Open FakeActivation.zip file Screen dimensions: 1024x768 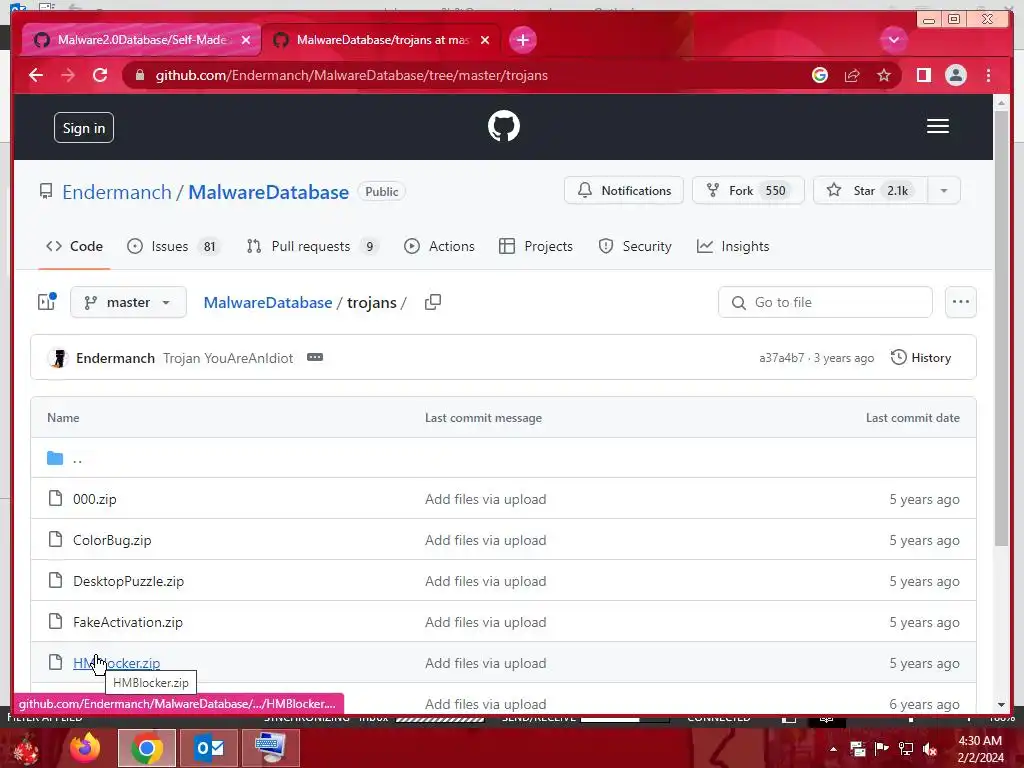click(x=128, y=622)
